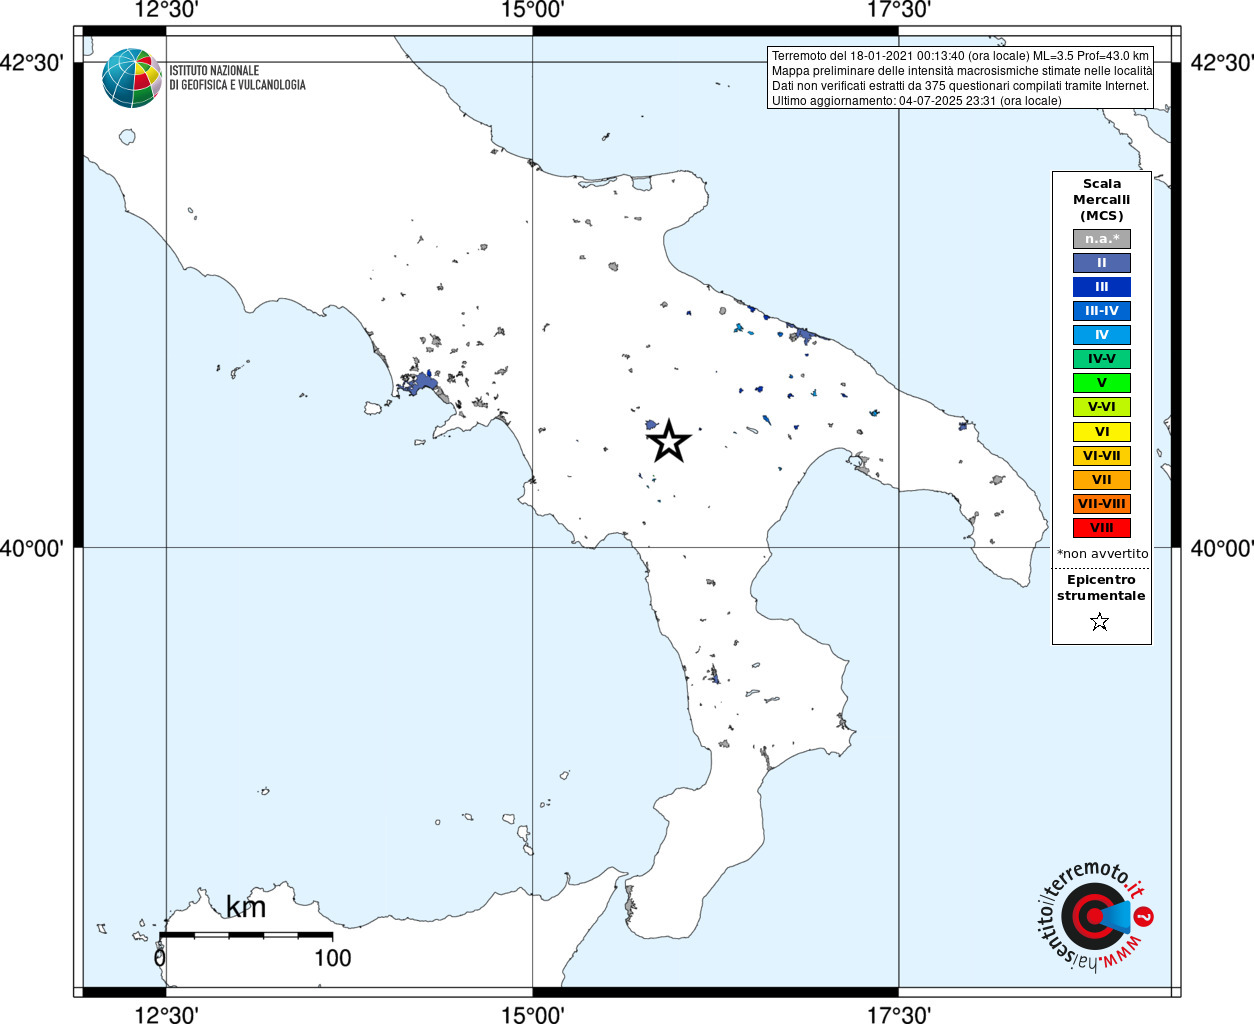Screen dimensions: 1254x1024
Task: Select the intensity III legend swatch
Action: pos(1101,287)
